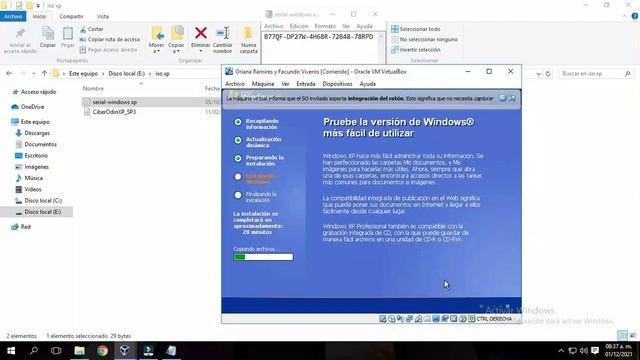Click the Copiando archivos progress bar
640x360 pixels.
coord(263,257)
